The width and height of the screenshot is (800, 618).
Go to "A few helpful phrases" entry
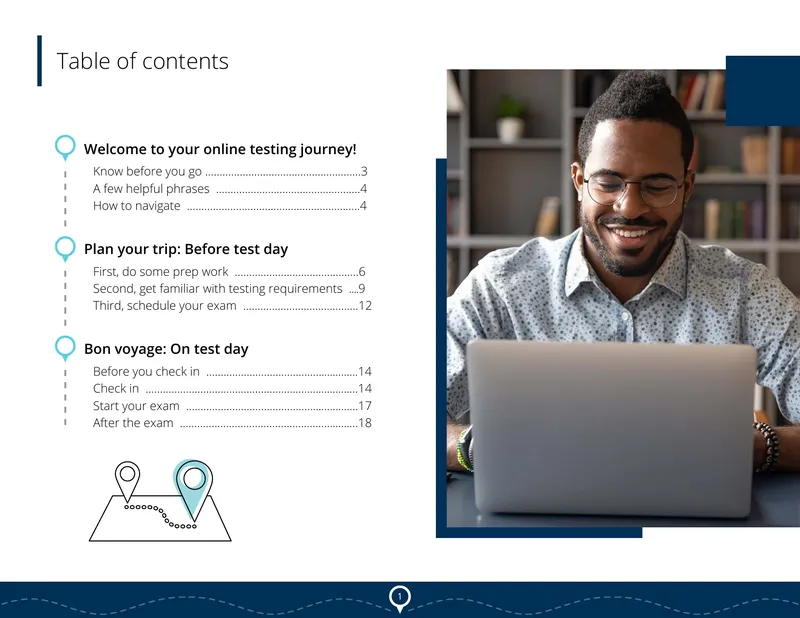[x=230, y=188]
